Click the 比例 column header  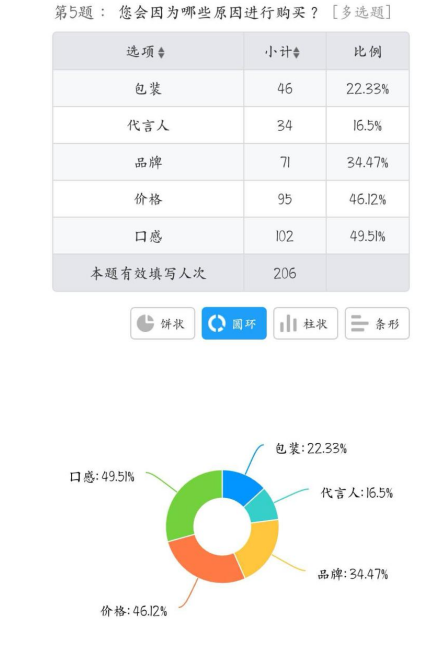368,51
